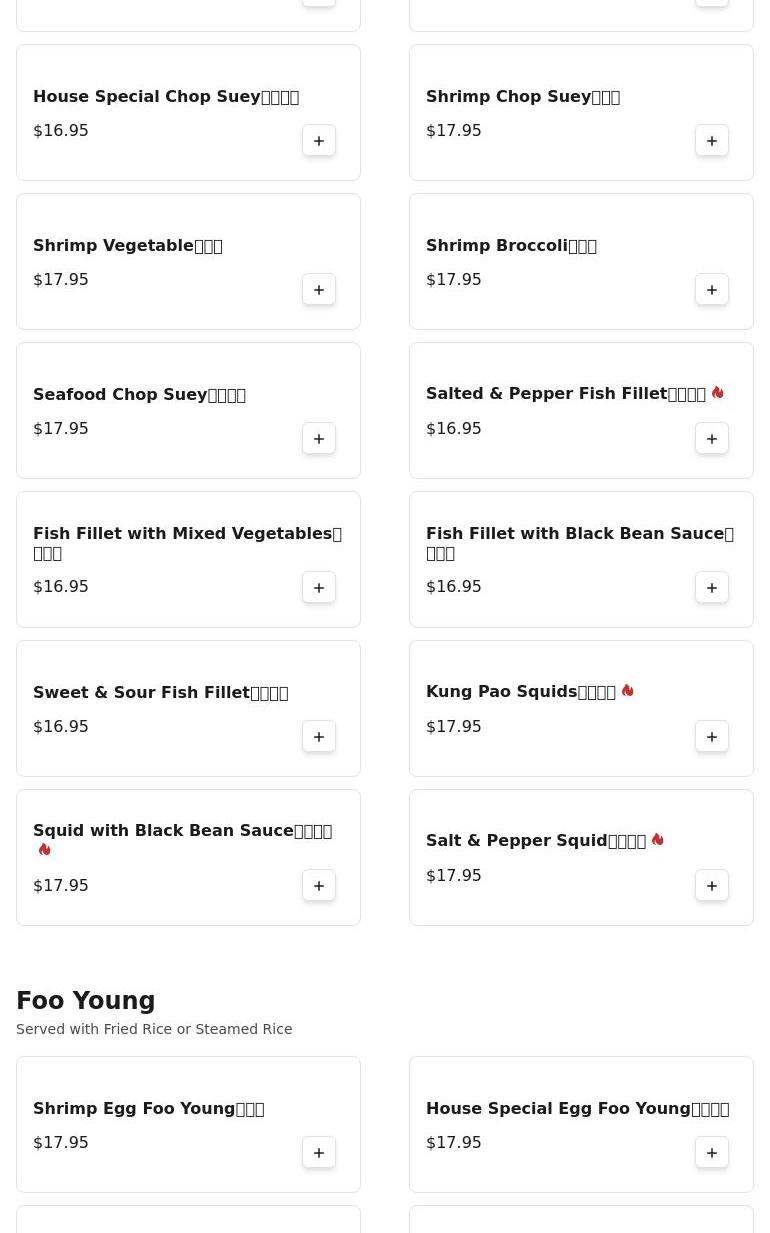Screen dimensions: 770x1233
Task: Click plus button for Shrimp Vegetable
Action: click(319, 290)
